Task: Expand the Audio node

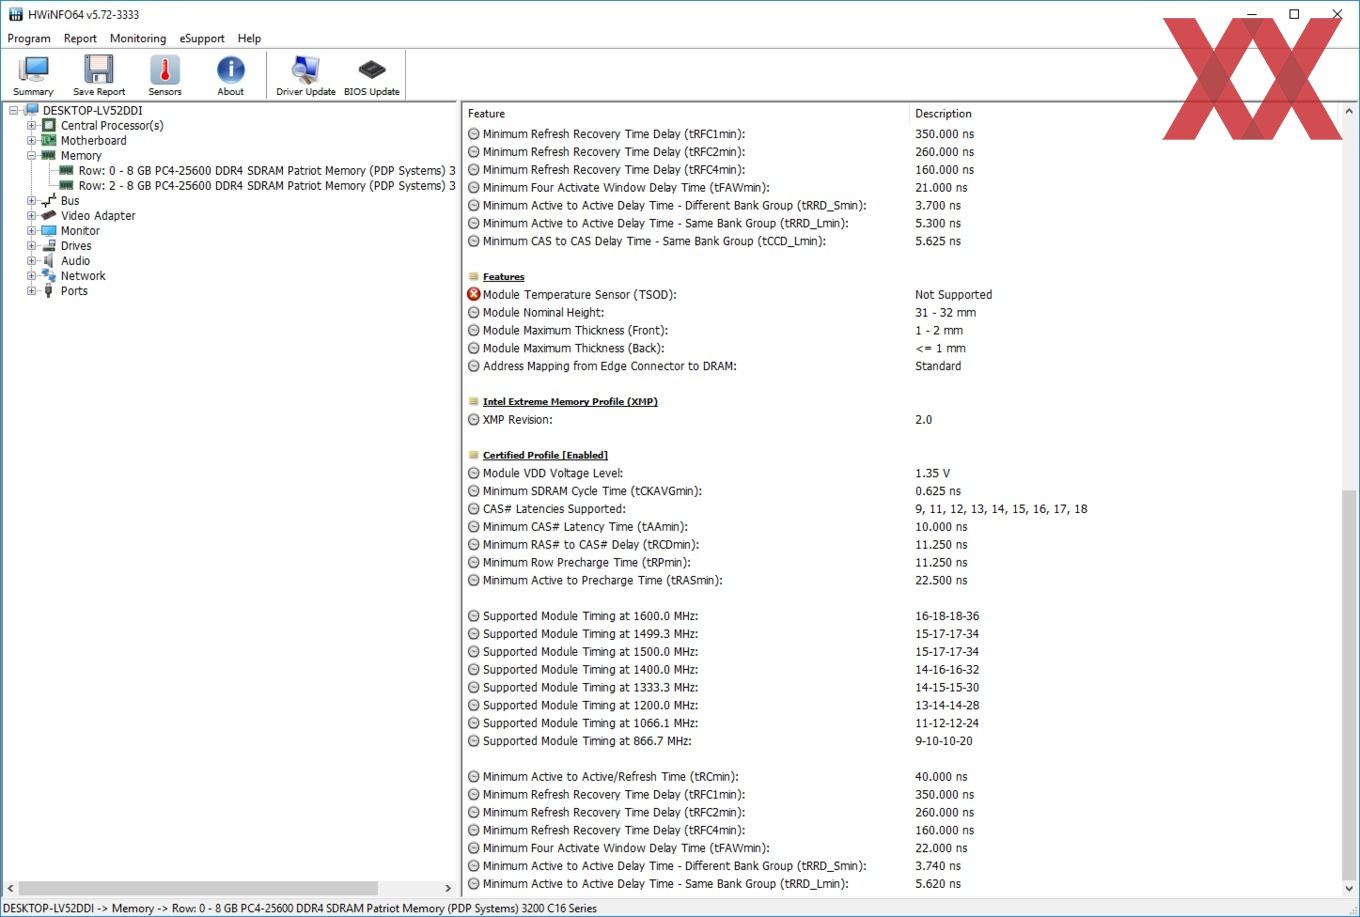Action: point(32,260)
